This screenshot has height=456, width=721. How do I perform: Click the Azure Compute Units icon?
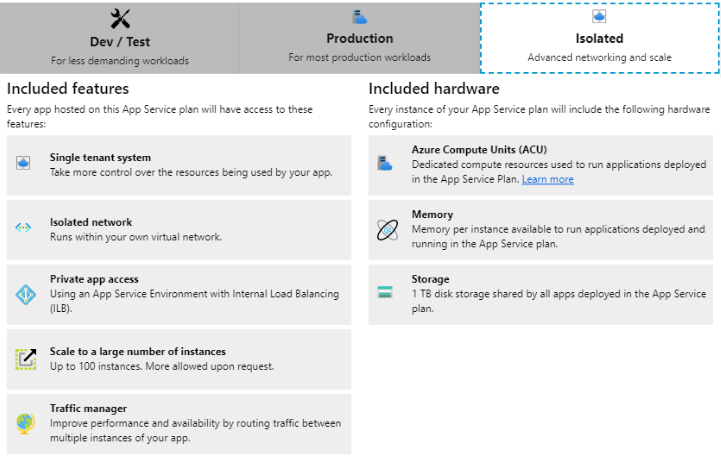coord(386,164)
